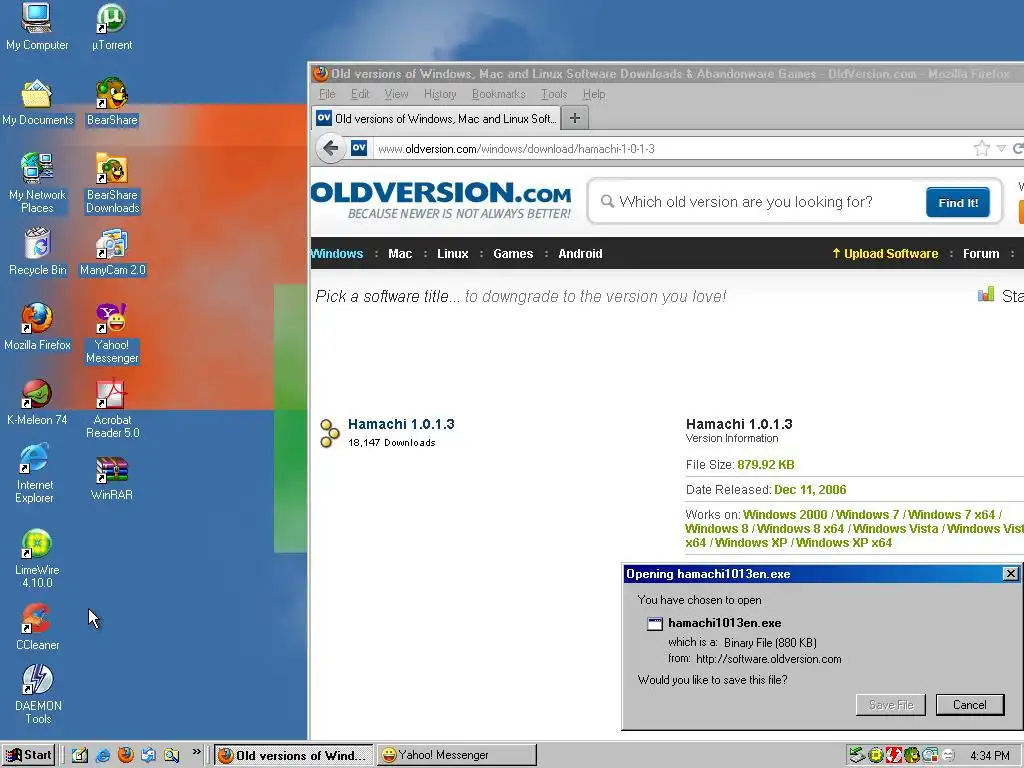Open the Bookmarks menu
This screenshot has width=1024, height=768.
tap(498, 94)
